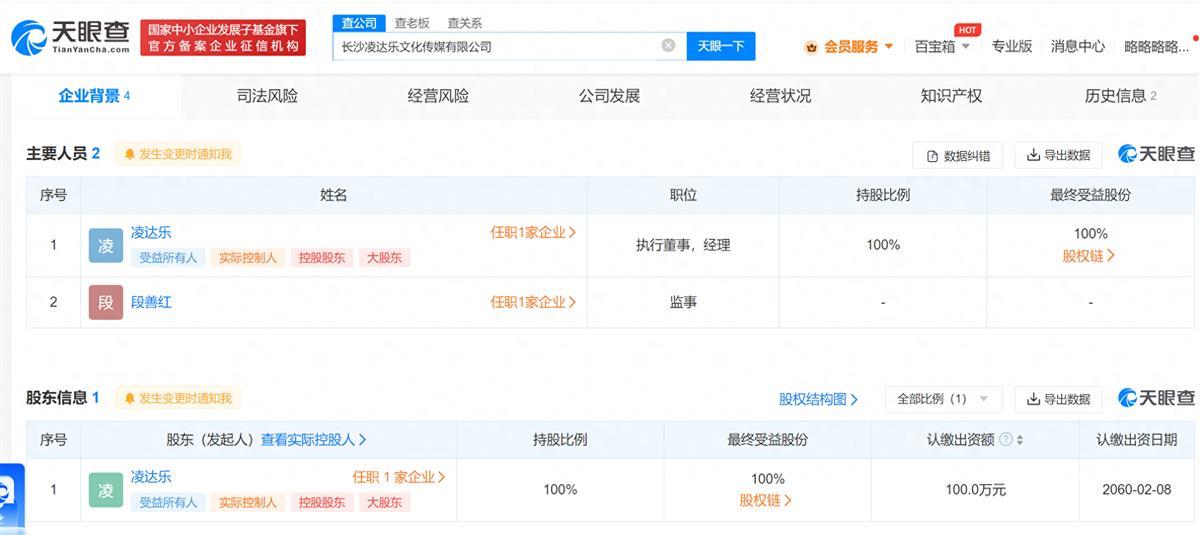The width and height of the screenshot is (1200, 535).
Task: Click the help icon beside 认缴出资额
Action: 1005,440
